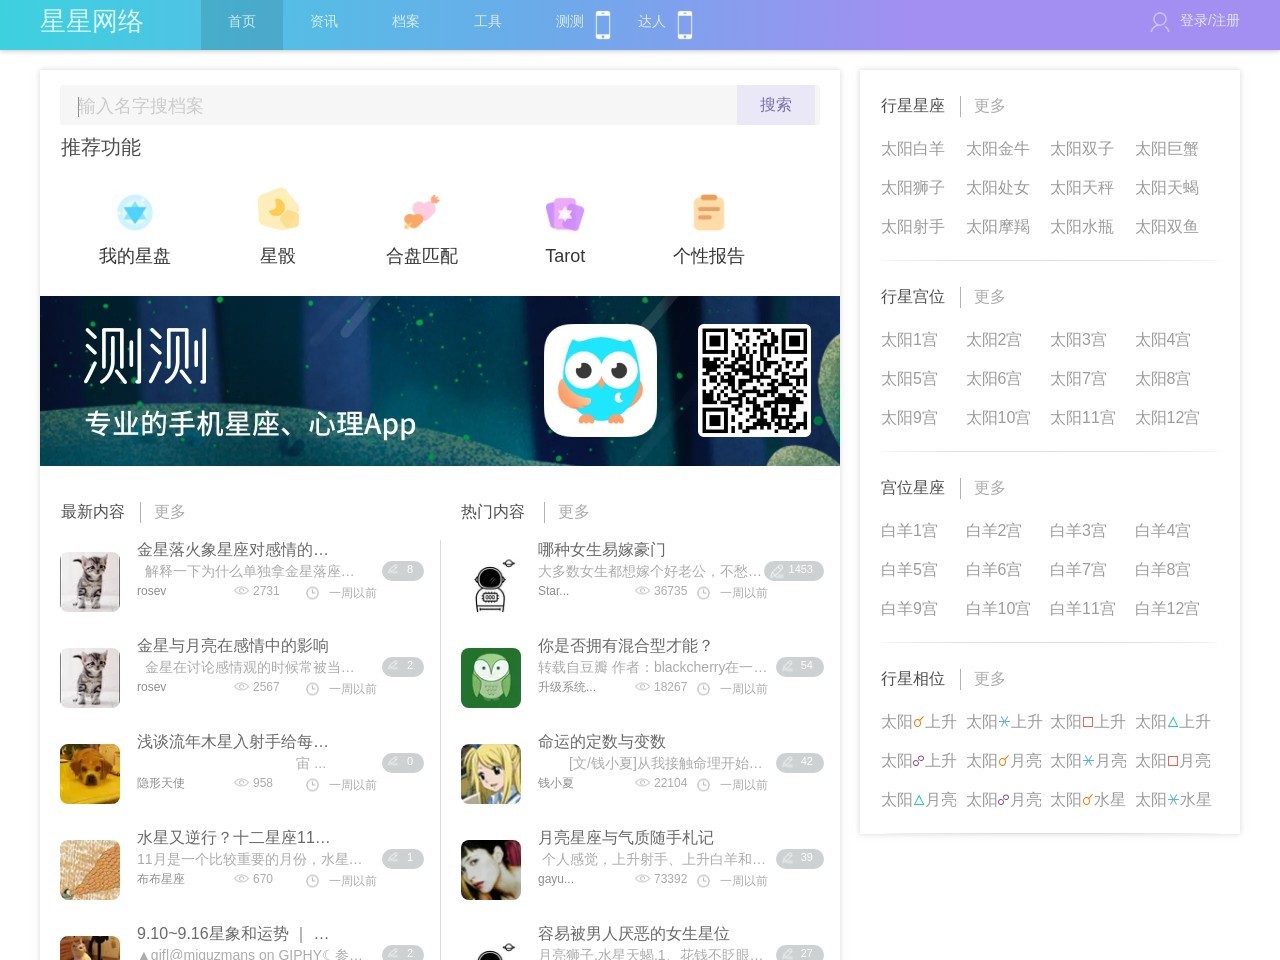1280x960 pixels.
Task: Click 太阳12宫 link
Action: (1167, 418)
